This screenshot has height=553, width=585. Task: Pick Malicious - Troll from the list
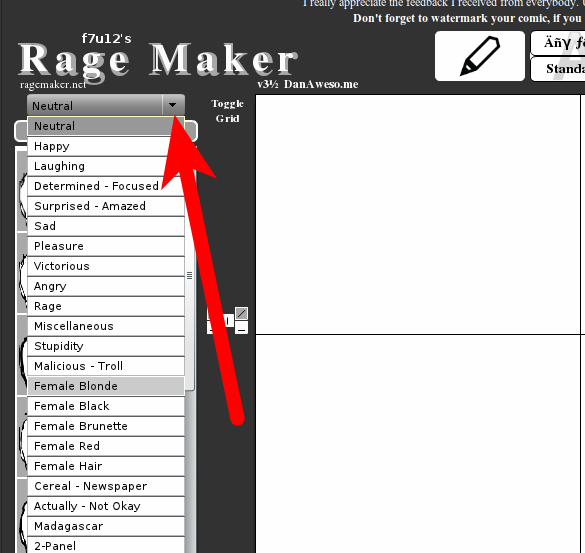coord(106,366)
